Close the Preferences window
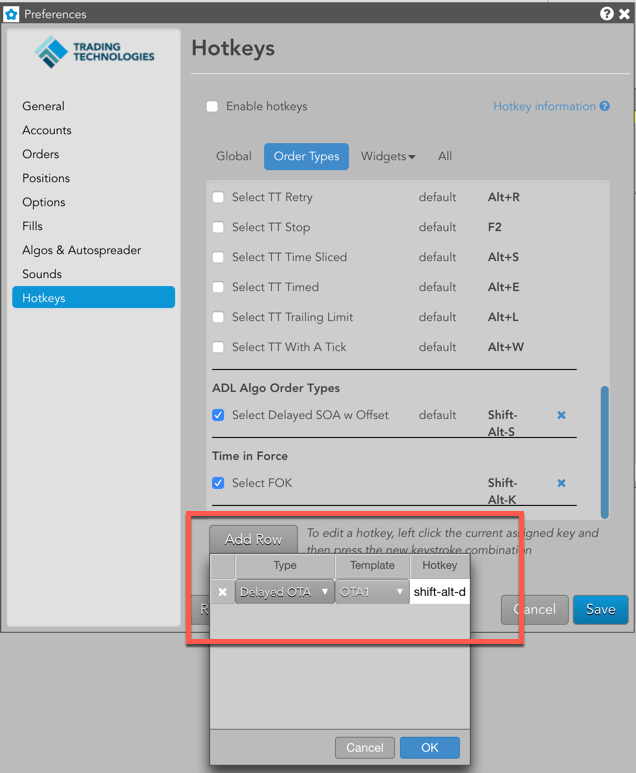The height and width of the screenshot is (773, 636). coord(624,13)
